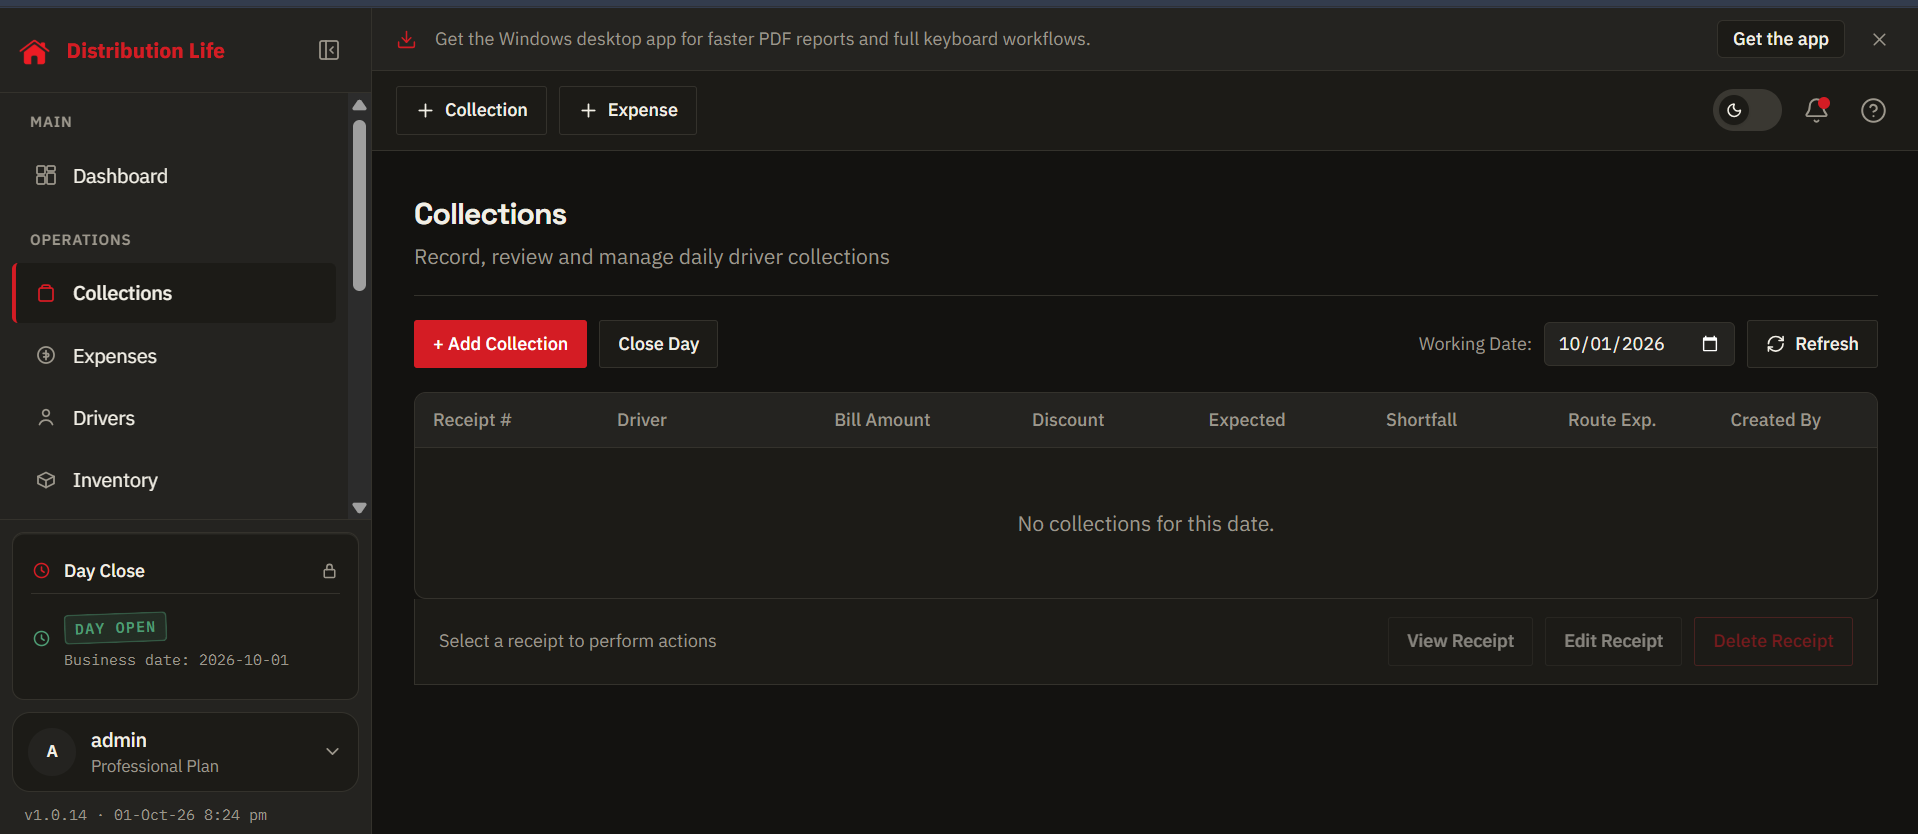Click the Day Close clock icon

[42, 571]
